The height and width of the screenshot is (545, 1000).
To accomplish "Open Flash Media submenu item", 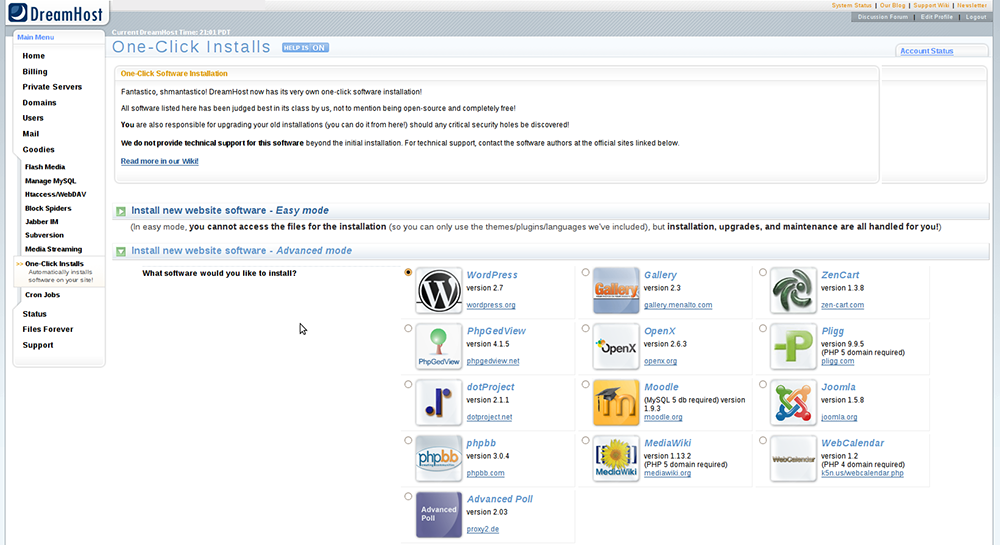I will click(x=45, y=167).
